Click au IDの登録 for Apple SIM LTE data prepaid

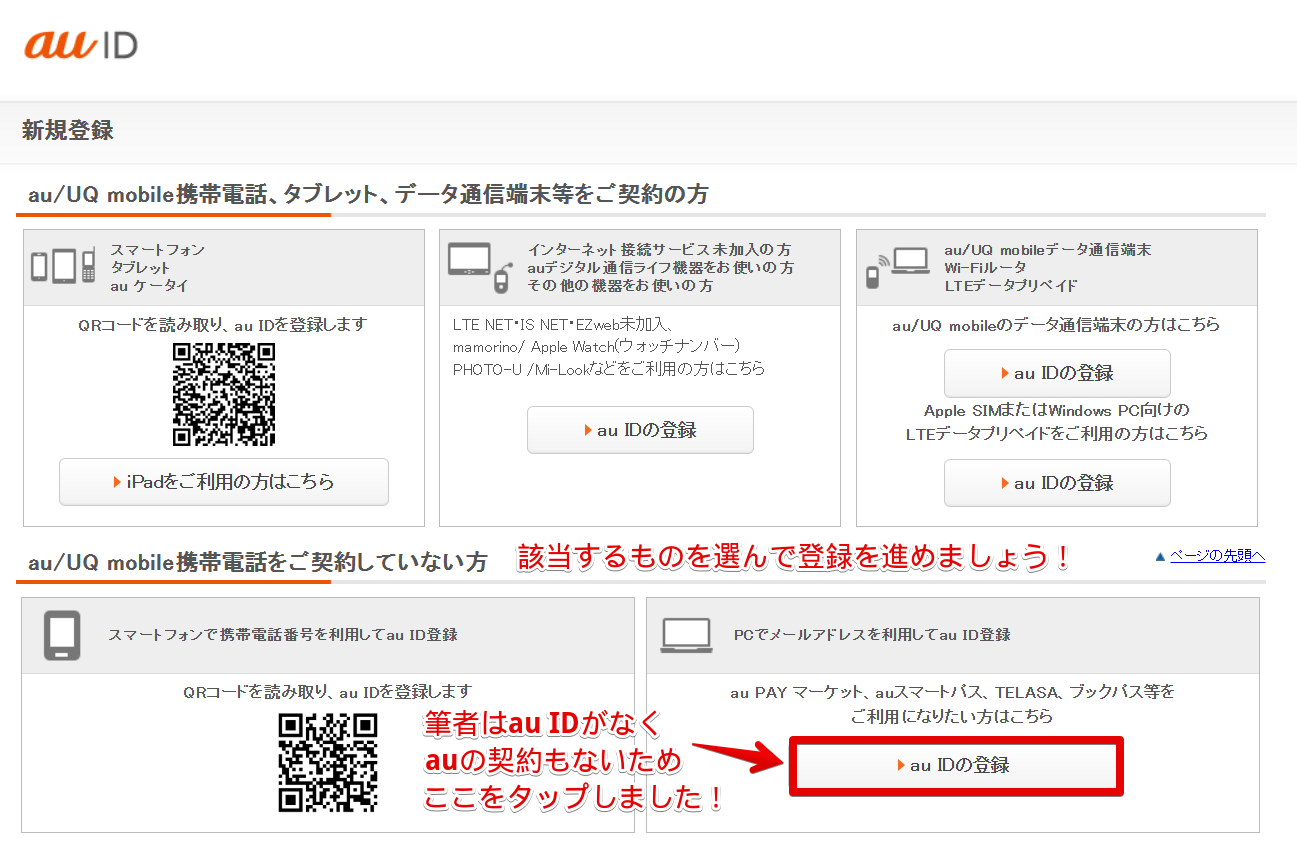(1057, 483)
